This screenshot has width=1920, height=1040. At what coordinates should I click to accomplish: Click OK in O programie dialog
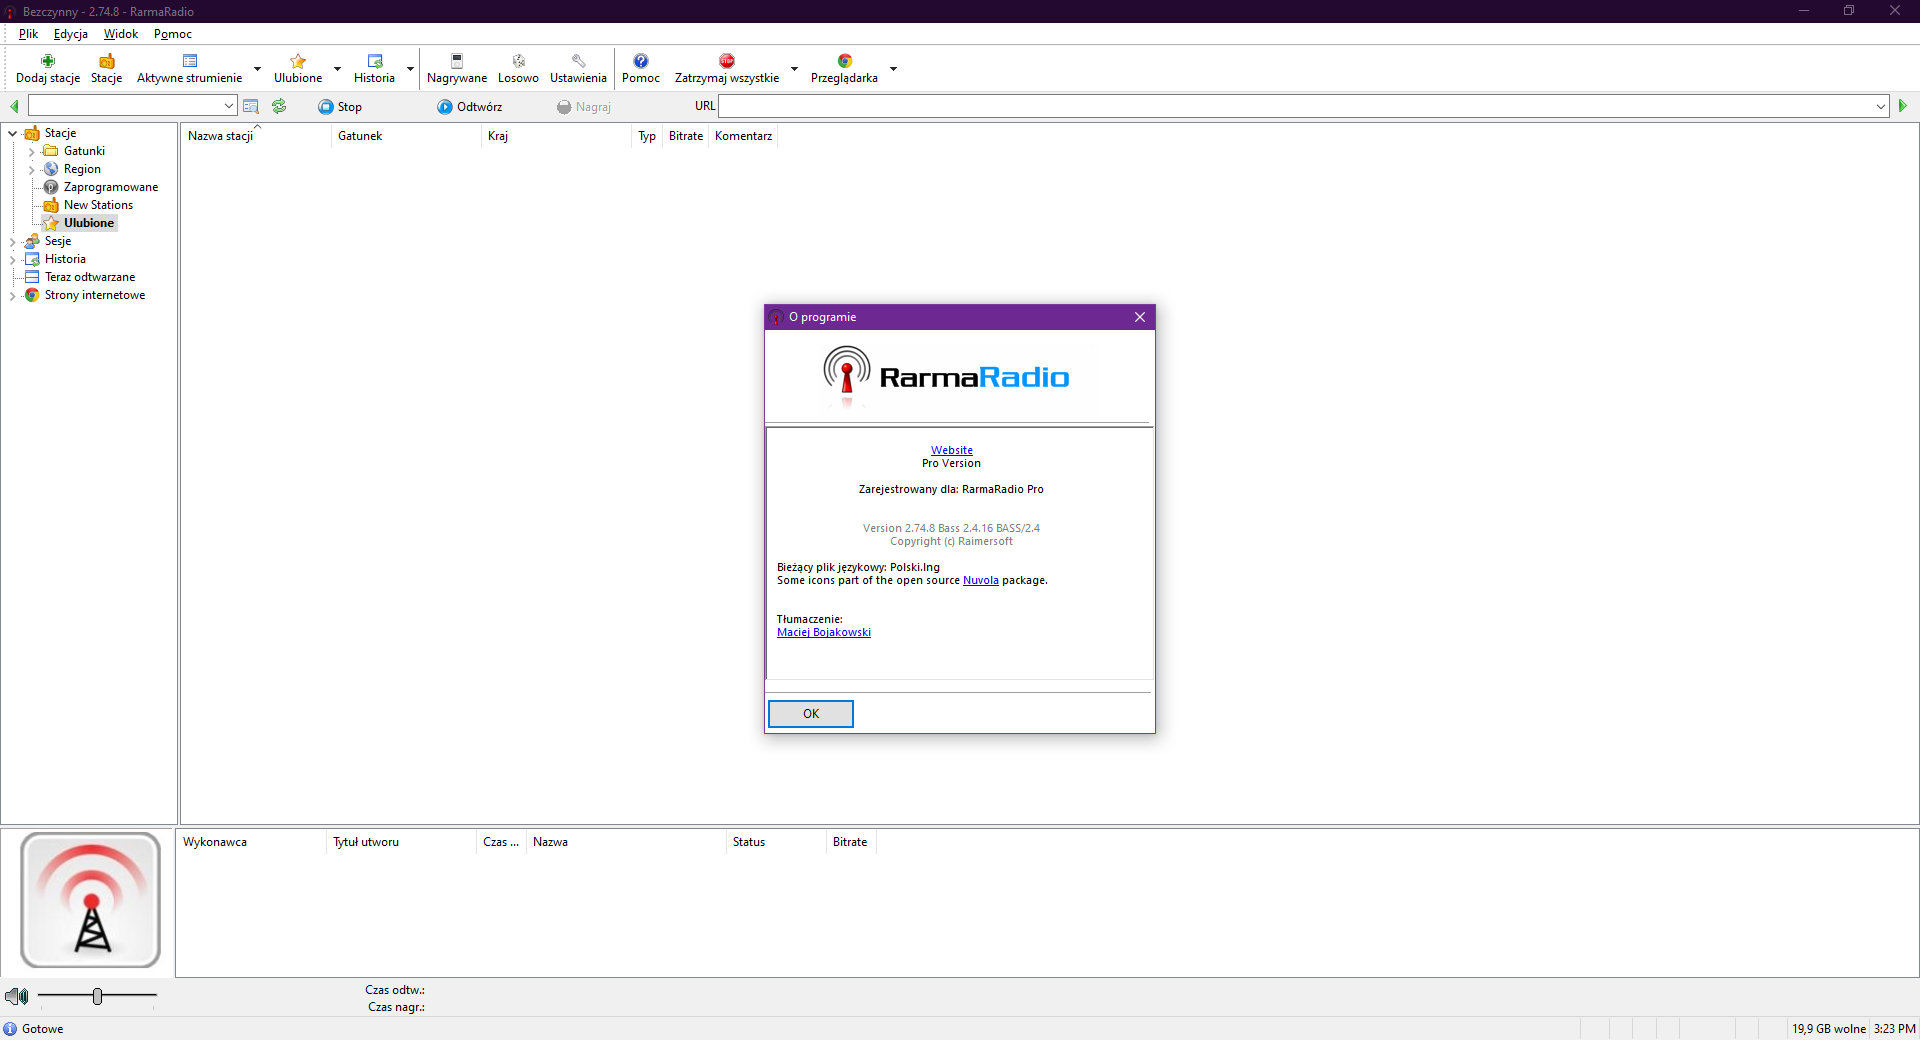pyautogui.click(x=811, y=714)
